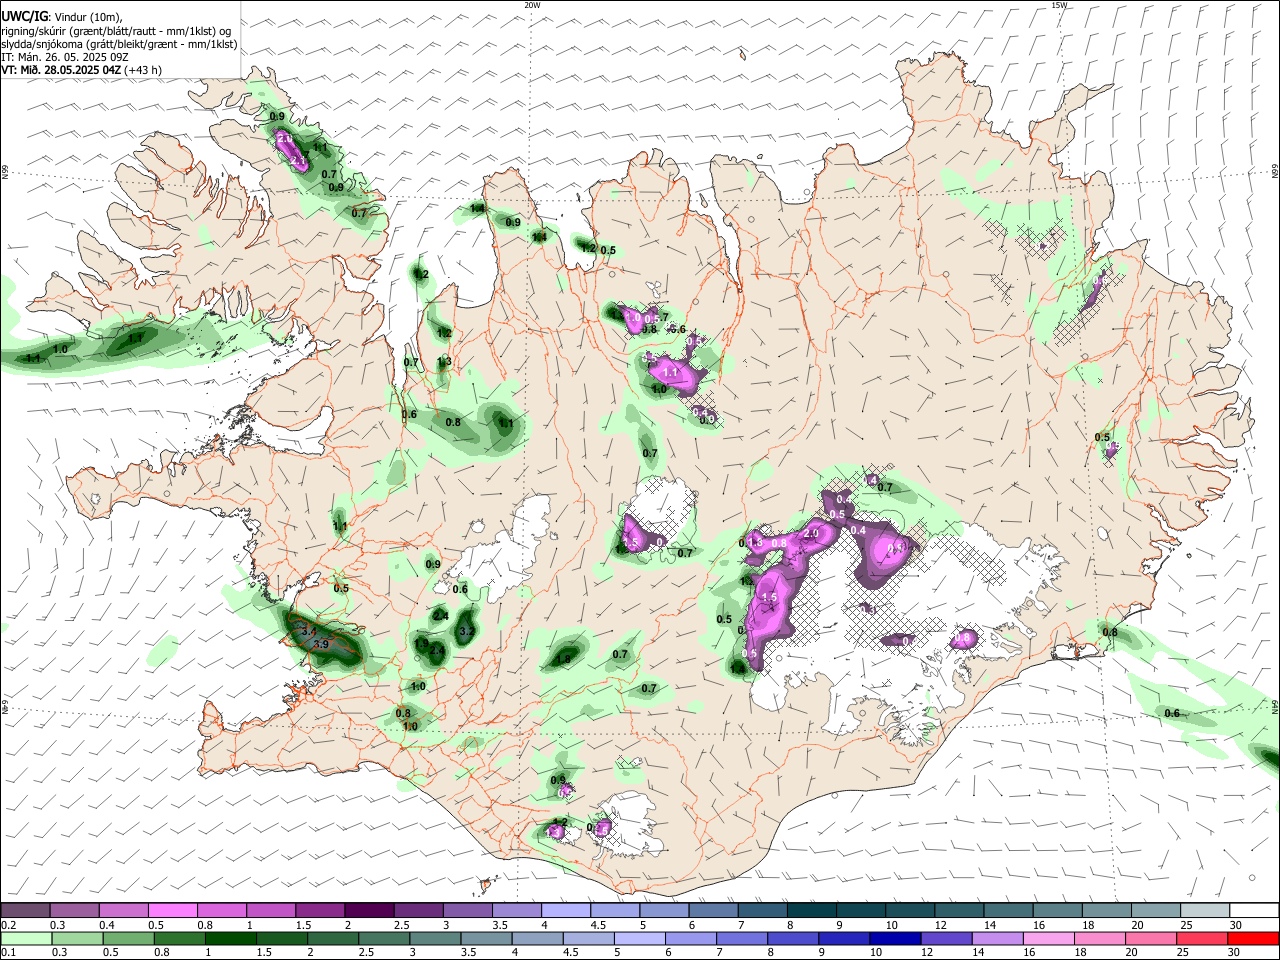Click the bright pink 0.5 snow legend swatch
Viewport: 1280px width, 960px height.
click(x=172, y=910)
